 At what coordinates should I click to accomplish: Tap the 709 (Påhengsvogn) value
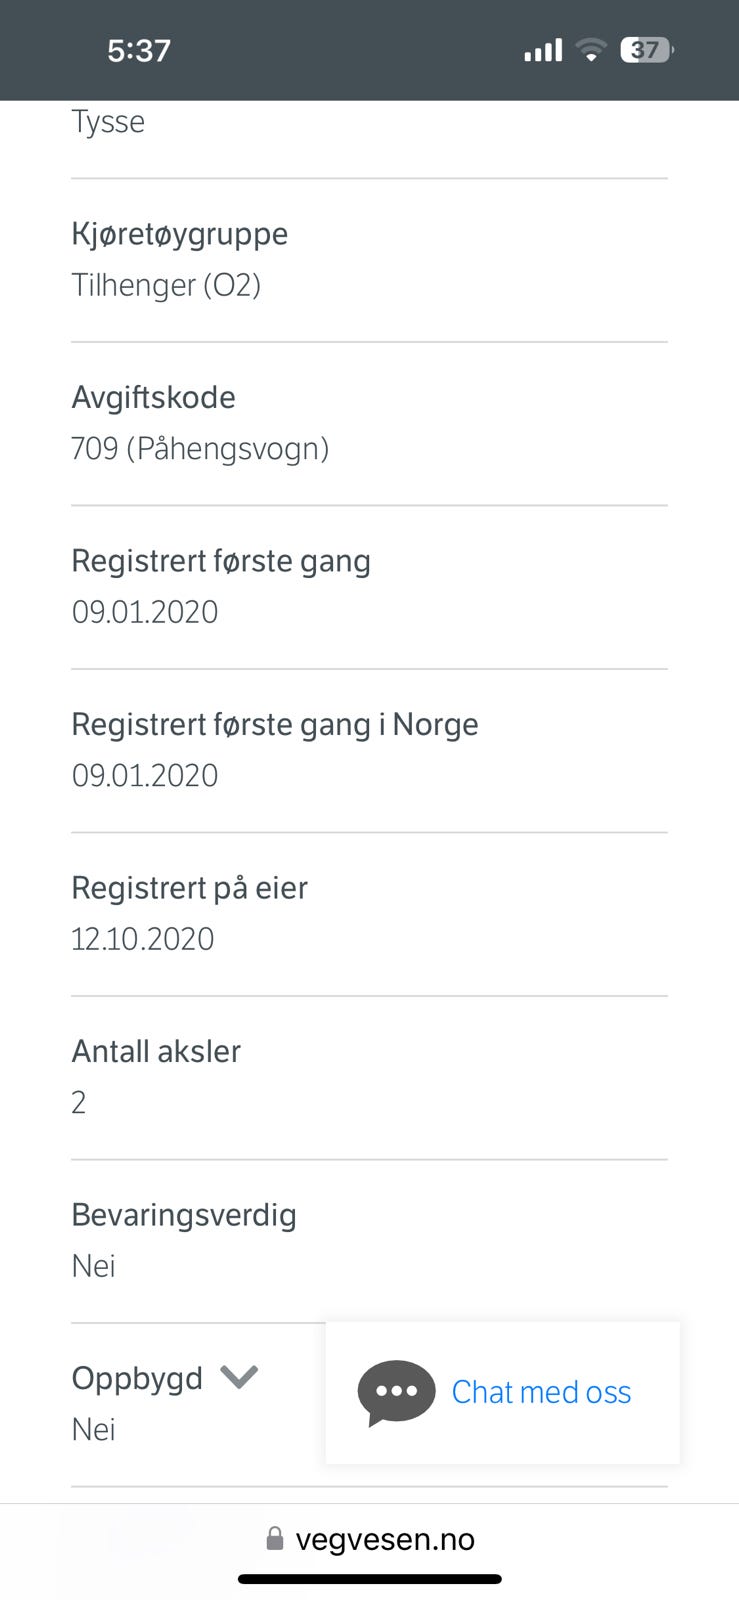tap(200, 449)
